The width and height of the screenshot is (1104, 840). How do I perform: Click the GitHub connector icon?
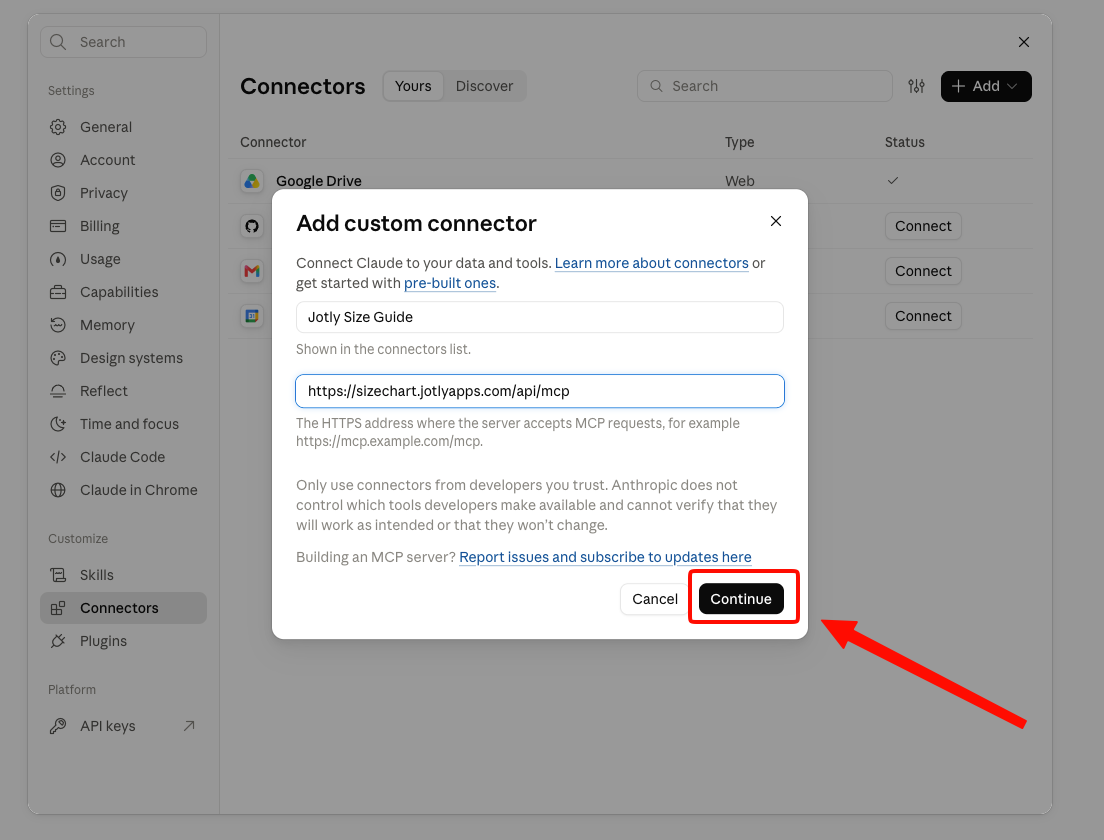[251, 226]
